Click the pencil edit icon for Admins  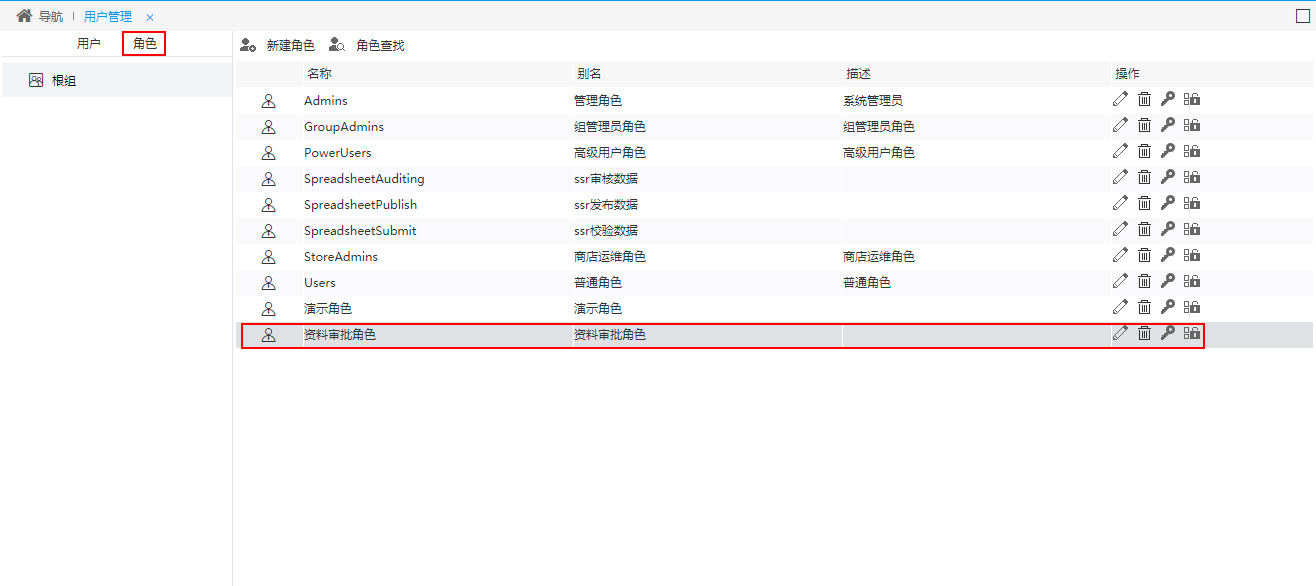(1120, 99)
